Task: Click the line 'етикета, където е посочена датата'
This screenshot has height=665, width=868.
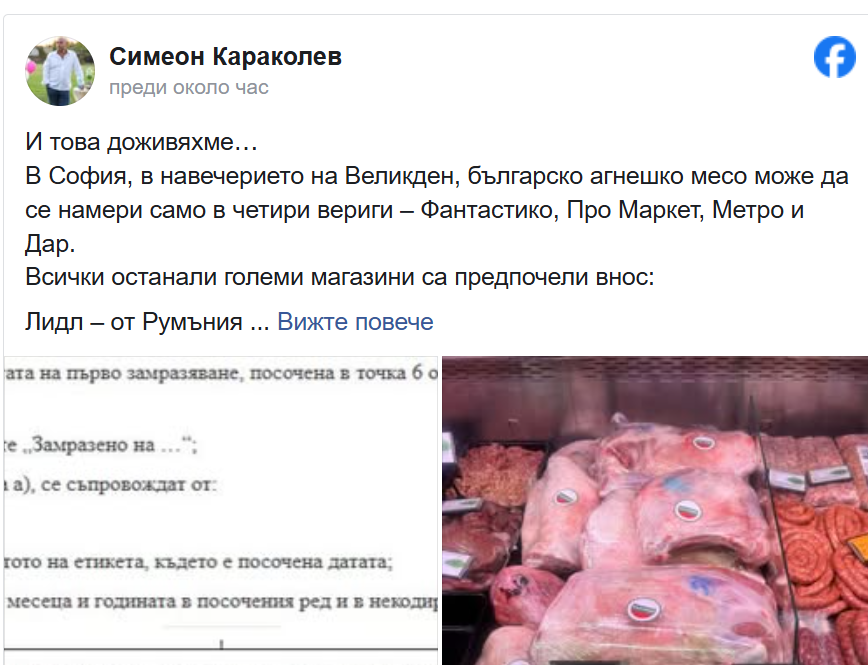Action: pyautogui.click(x=233, y=562)
